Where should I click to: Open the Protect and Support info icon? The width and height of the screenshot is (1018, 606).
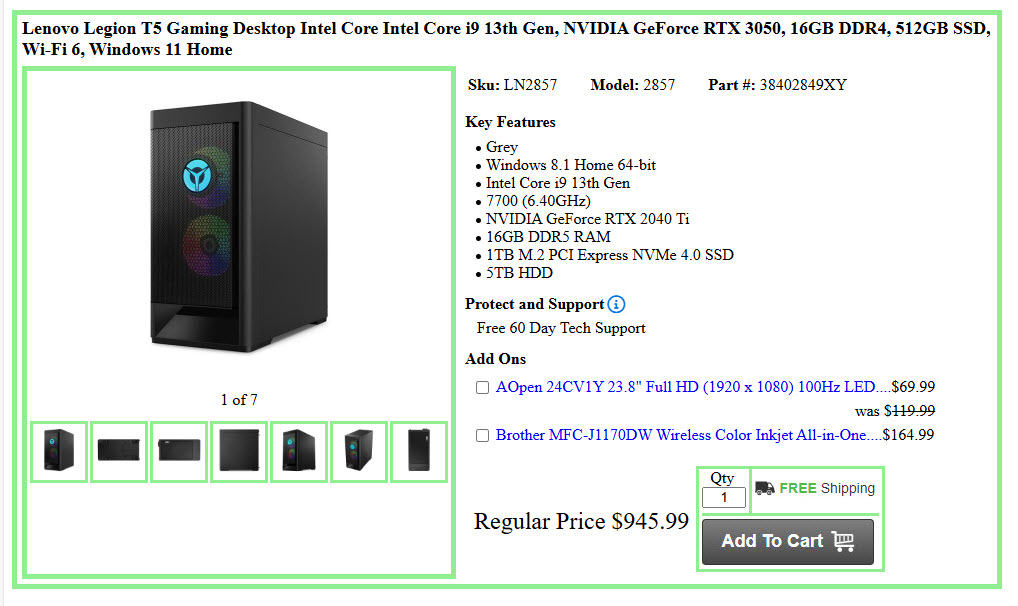616,304
